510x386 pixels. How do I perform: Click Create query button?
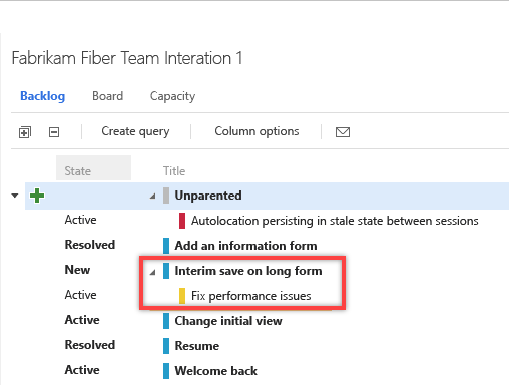pos(135,131)
